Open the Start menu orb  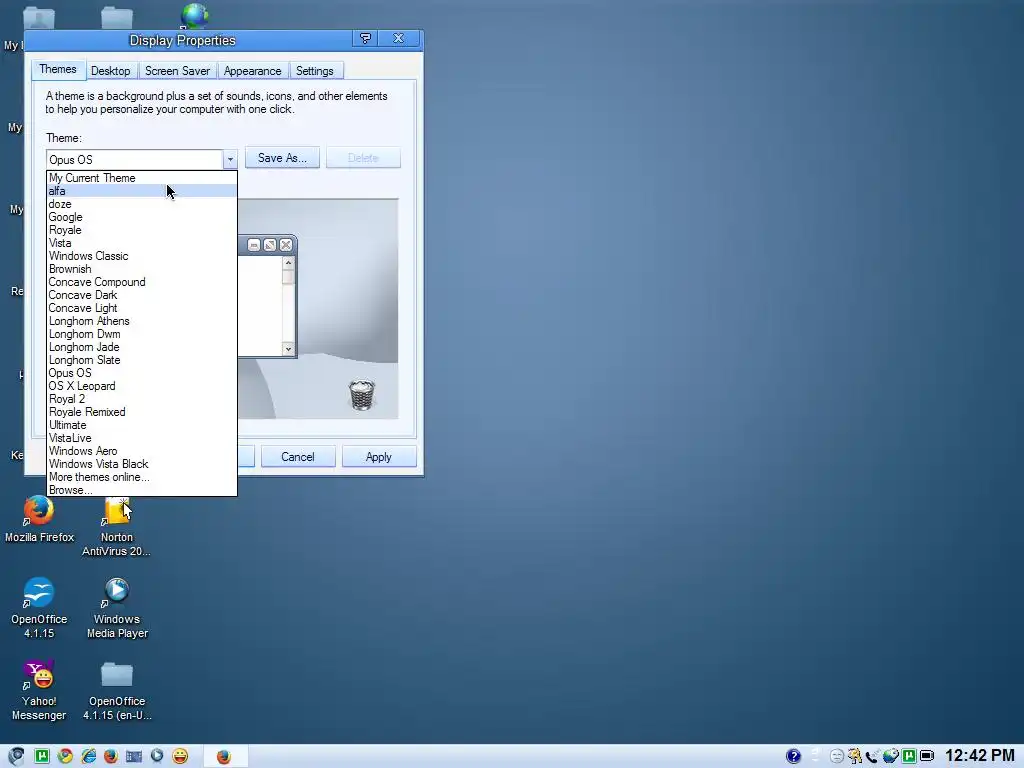16,756
